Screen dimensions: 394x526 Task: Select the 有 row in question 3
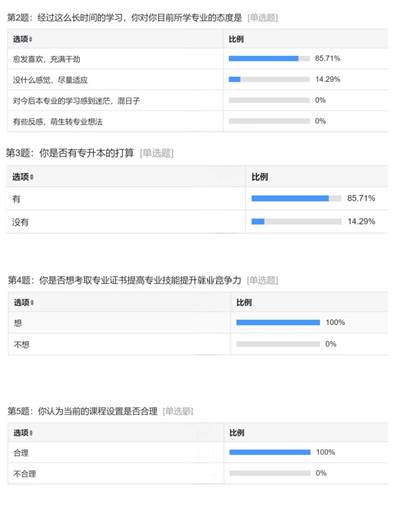point(197,199)
